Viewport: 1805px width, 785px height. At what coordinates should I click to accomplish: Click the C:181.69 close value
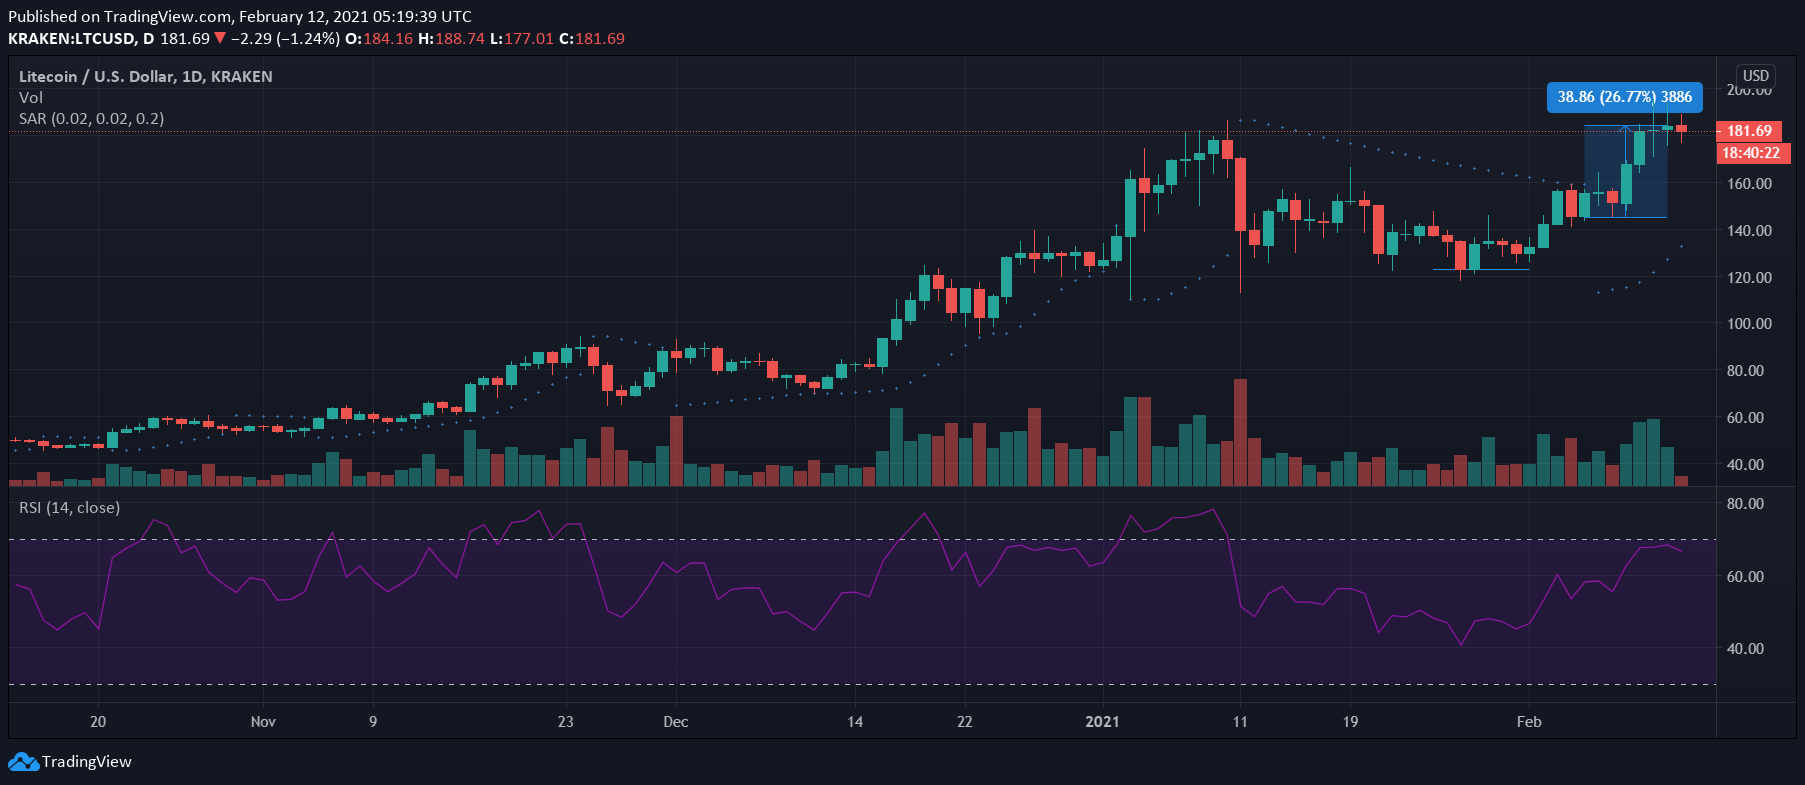592,39
